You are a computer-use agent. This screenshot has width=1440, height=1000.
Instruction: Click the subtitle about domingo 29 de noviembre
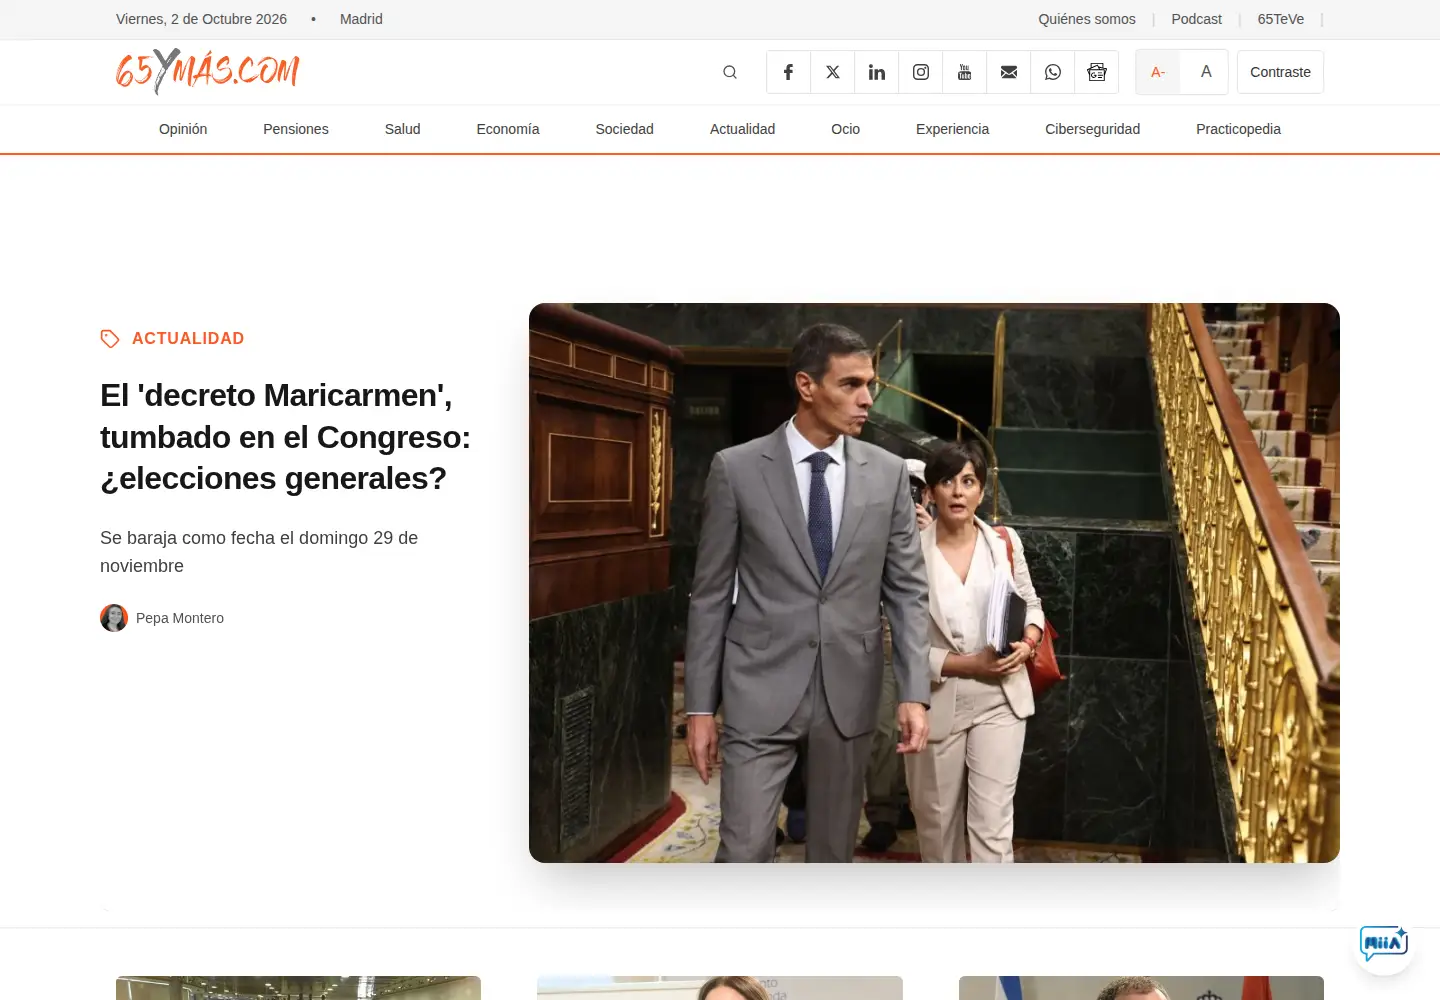point(259,552)
